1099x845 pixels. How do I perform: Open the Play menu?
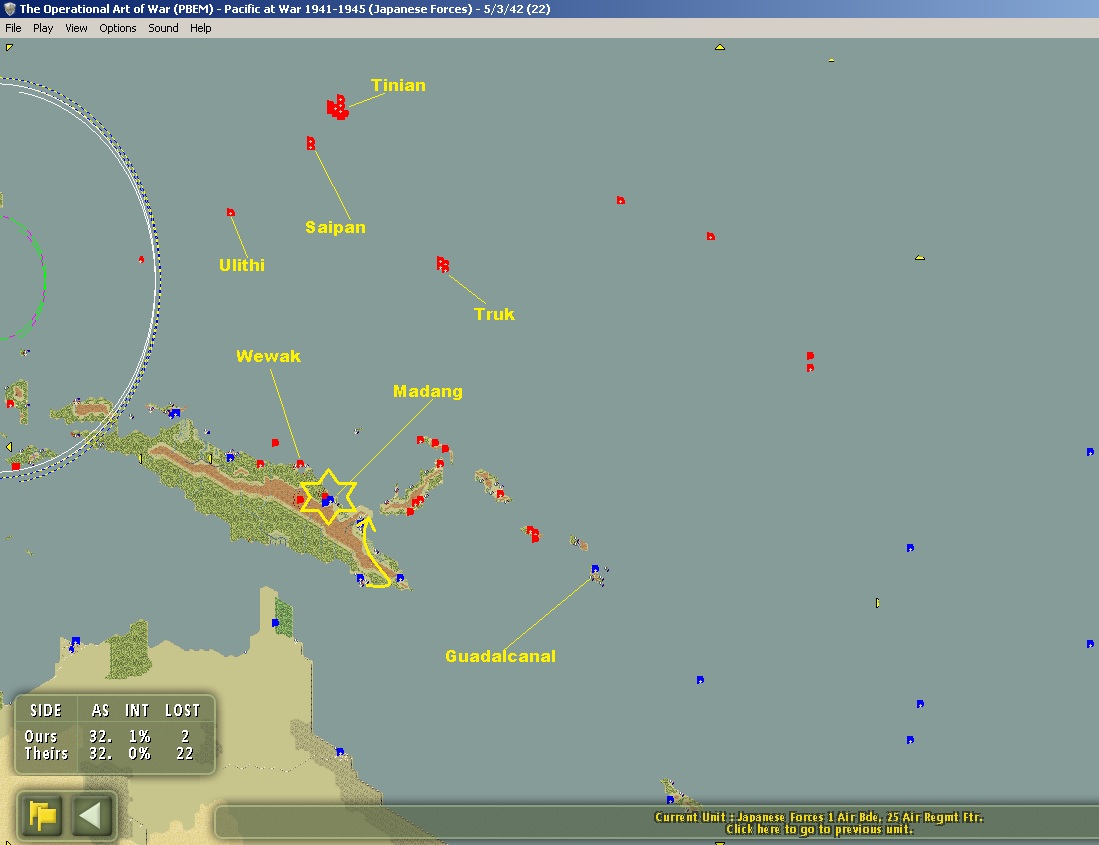(43, 28)
